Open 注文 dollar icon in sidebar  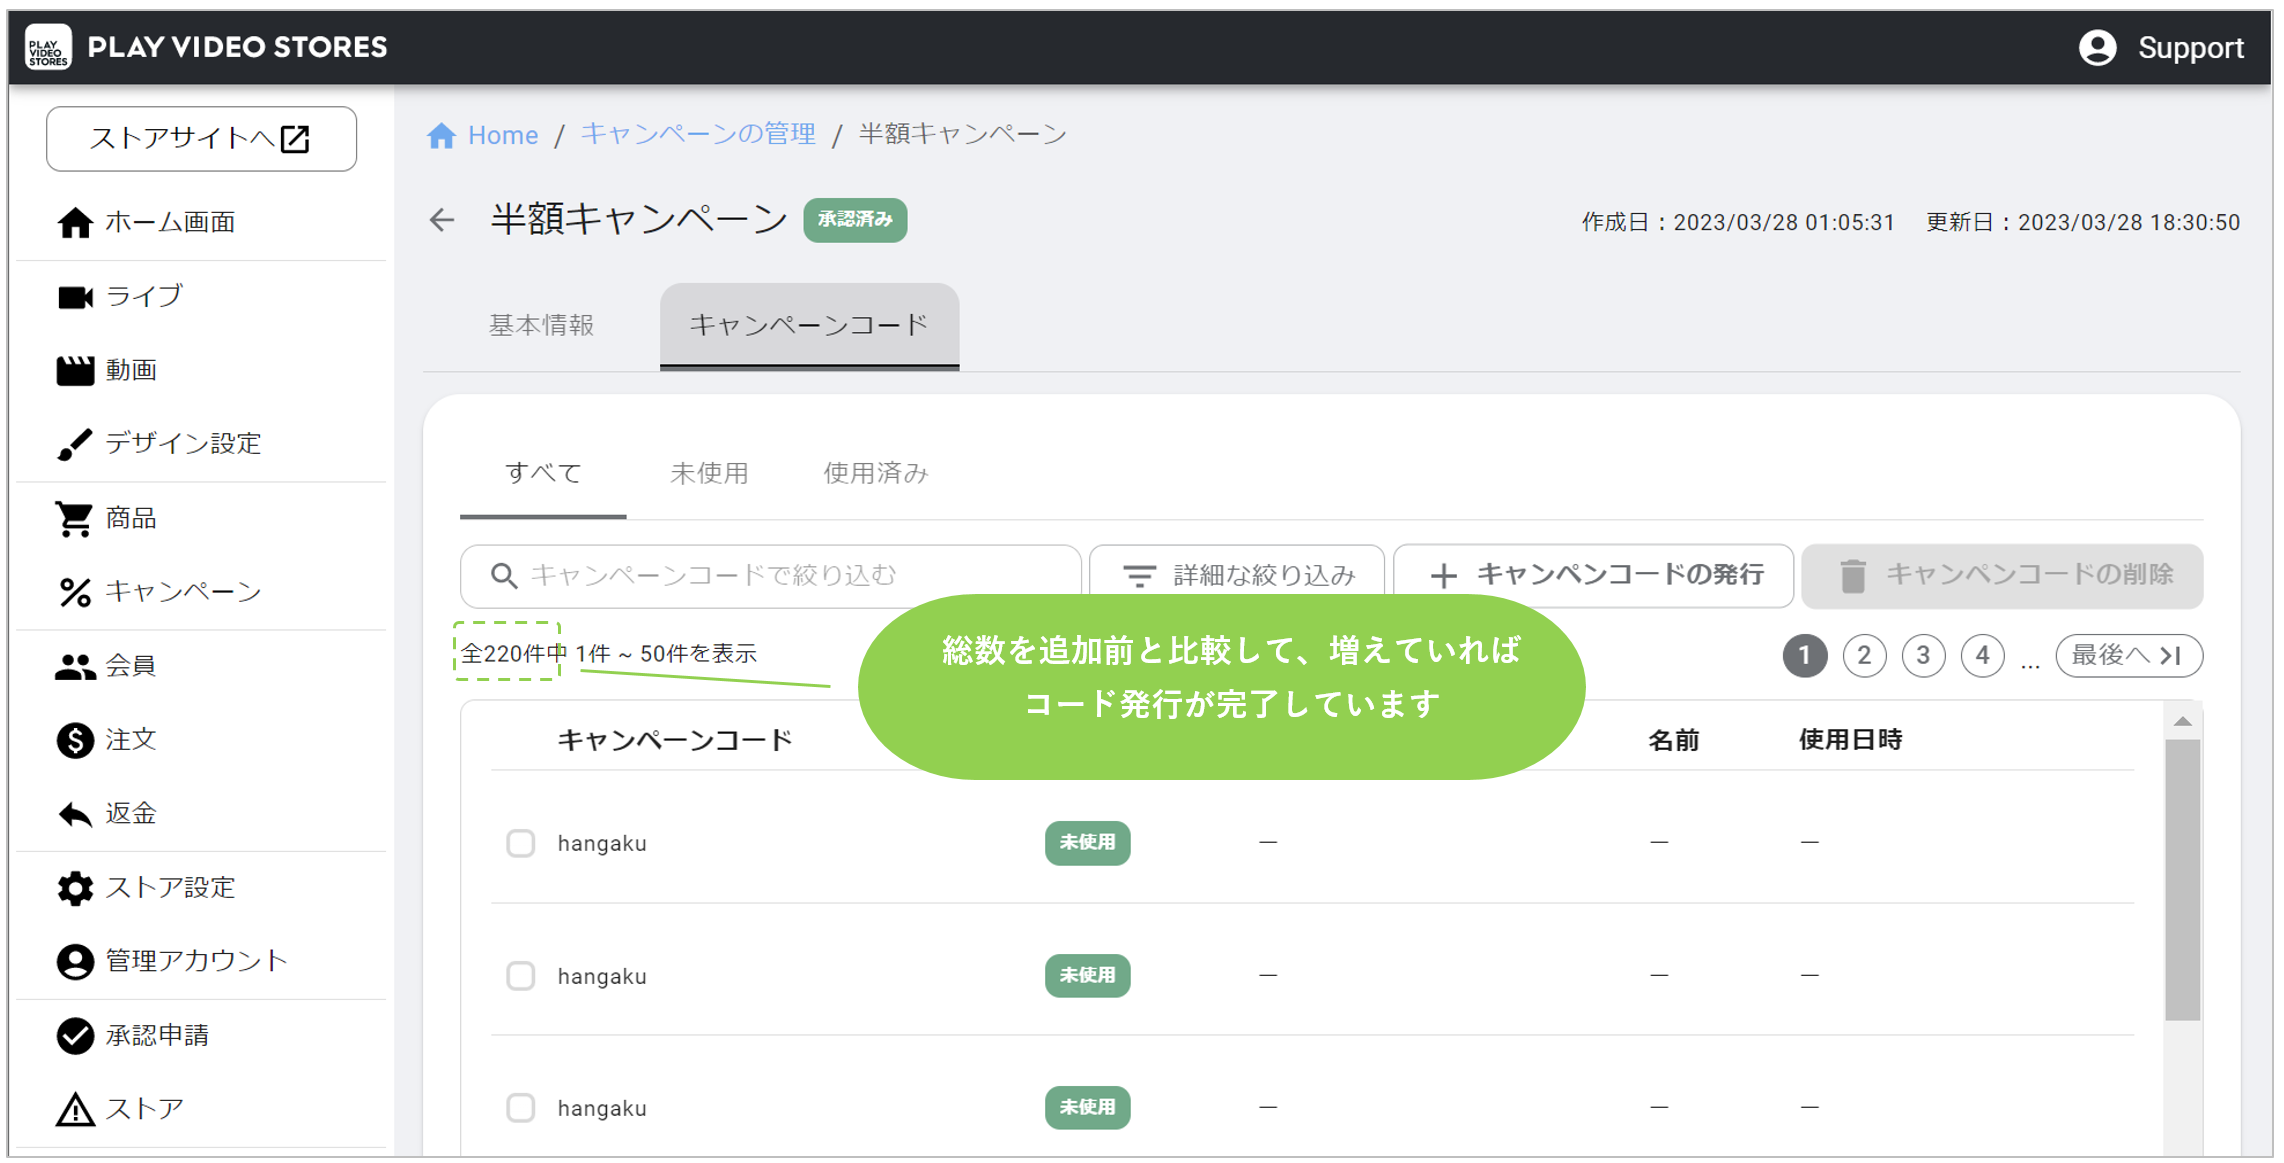tap(75, 740)
